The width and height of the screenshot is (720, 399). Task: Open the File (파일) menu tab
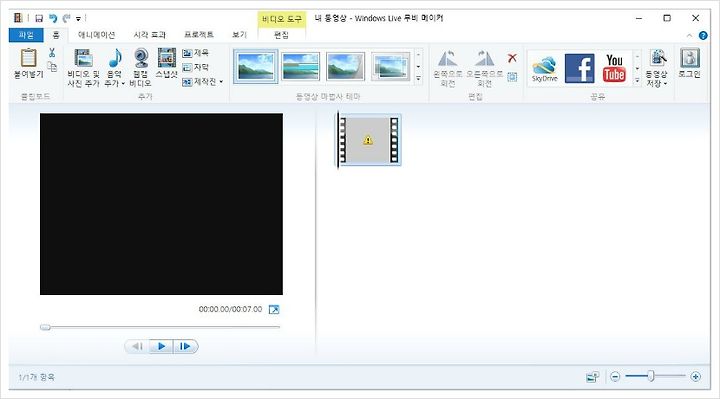pos(26,35)
